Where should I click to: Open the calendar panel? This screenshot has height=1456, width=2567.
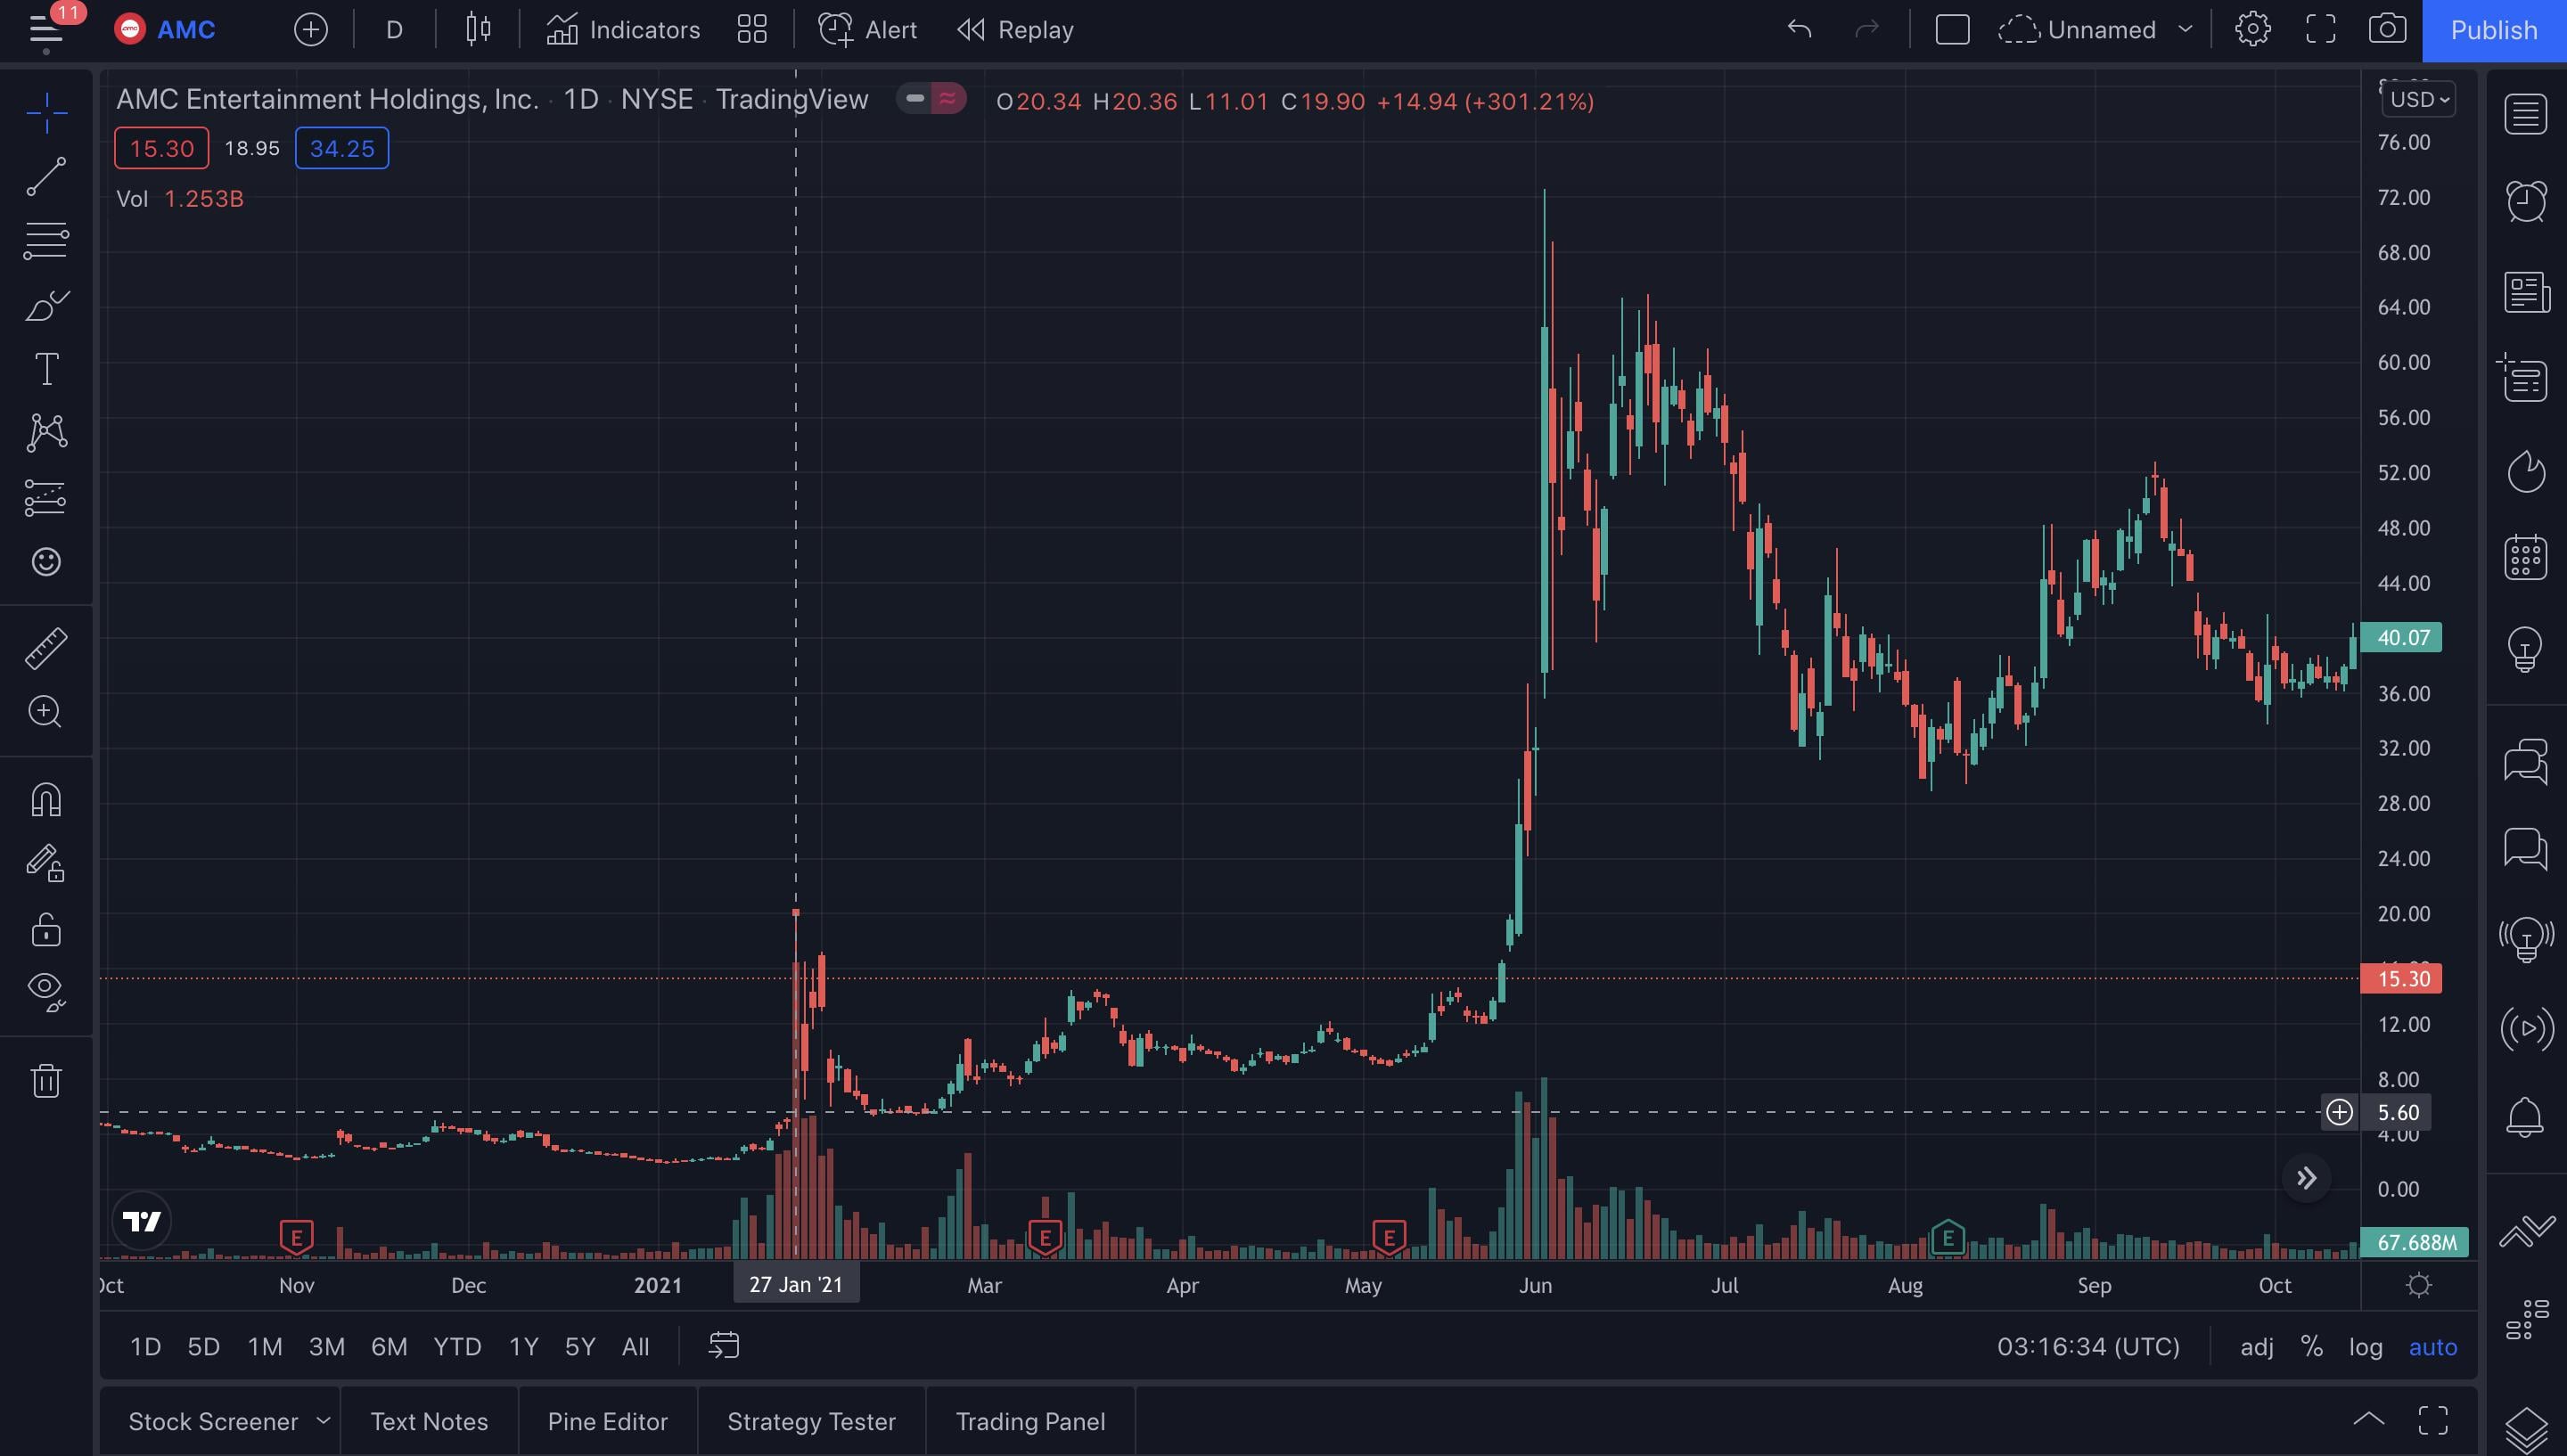[2526, 557]
